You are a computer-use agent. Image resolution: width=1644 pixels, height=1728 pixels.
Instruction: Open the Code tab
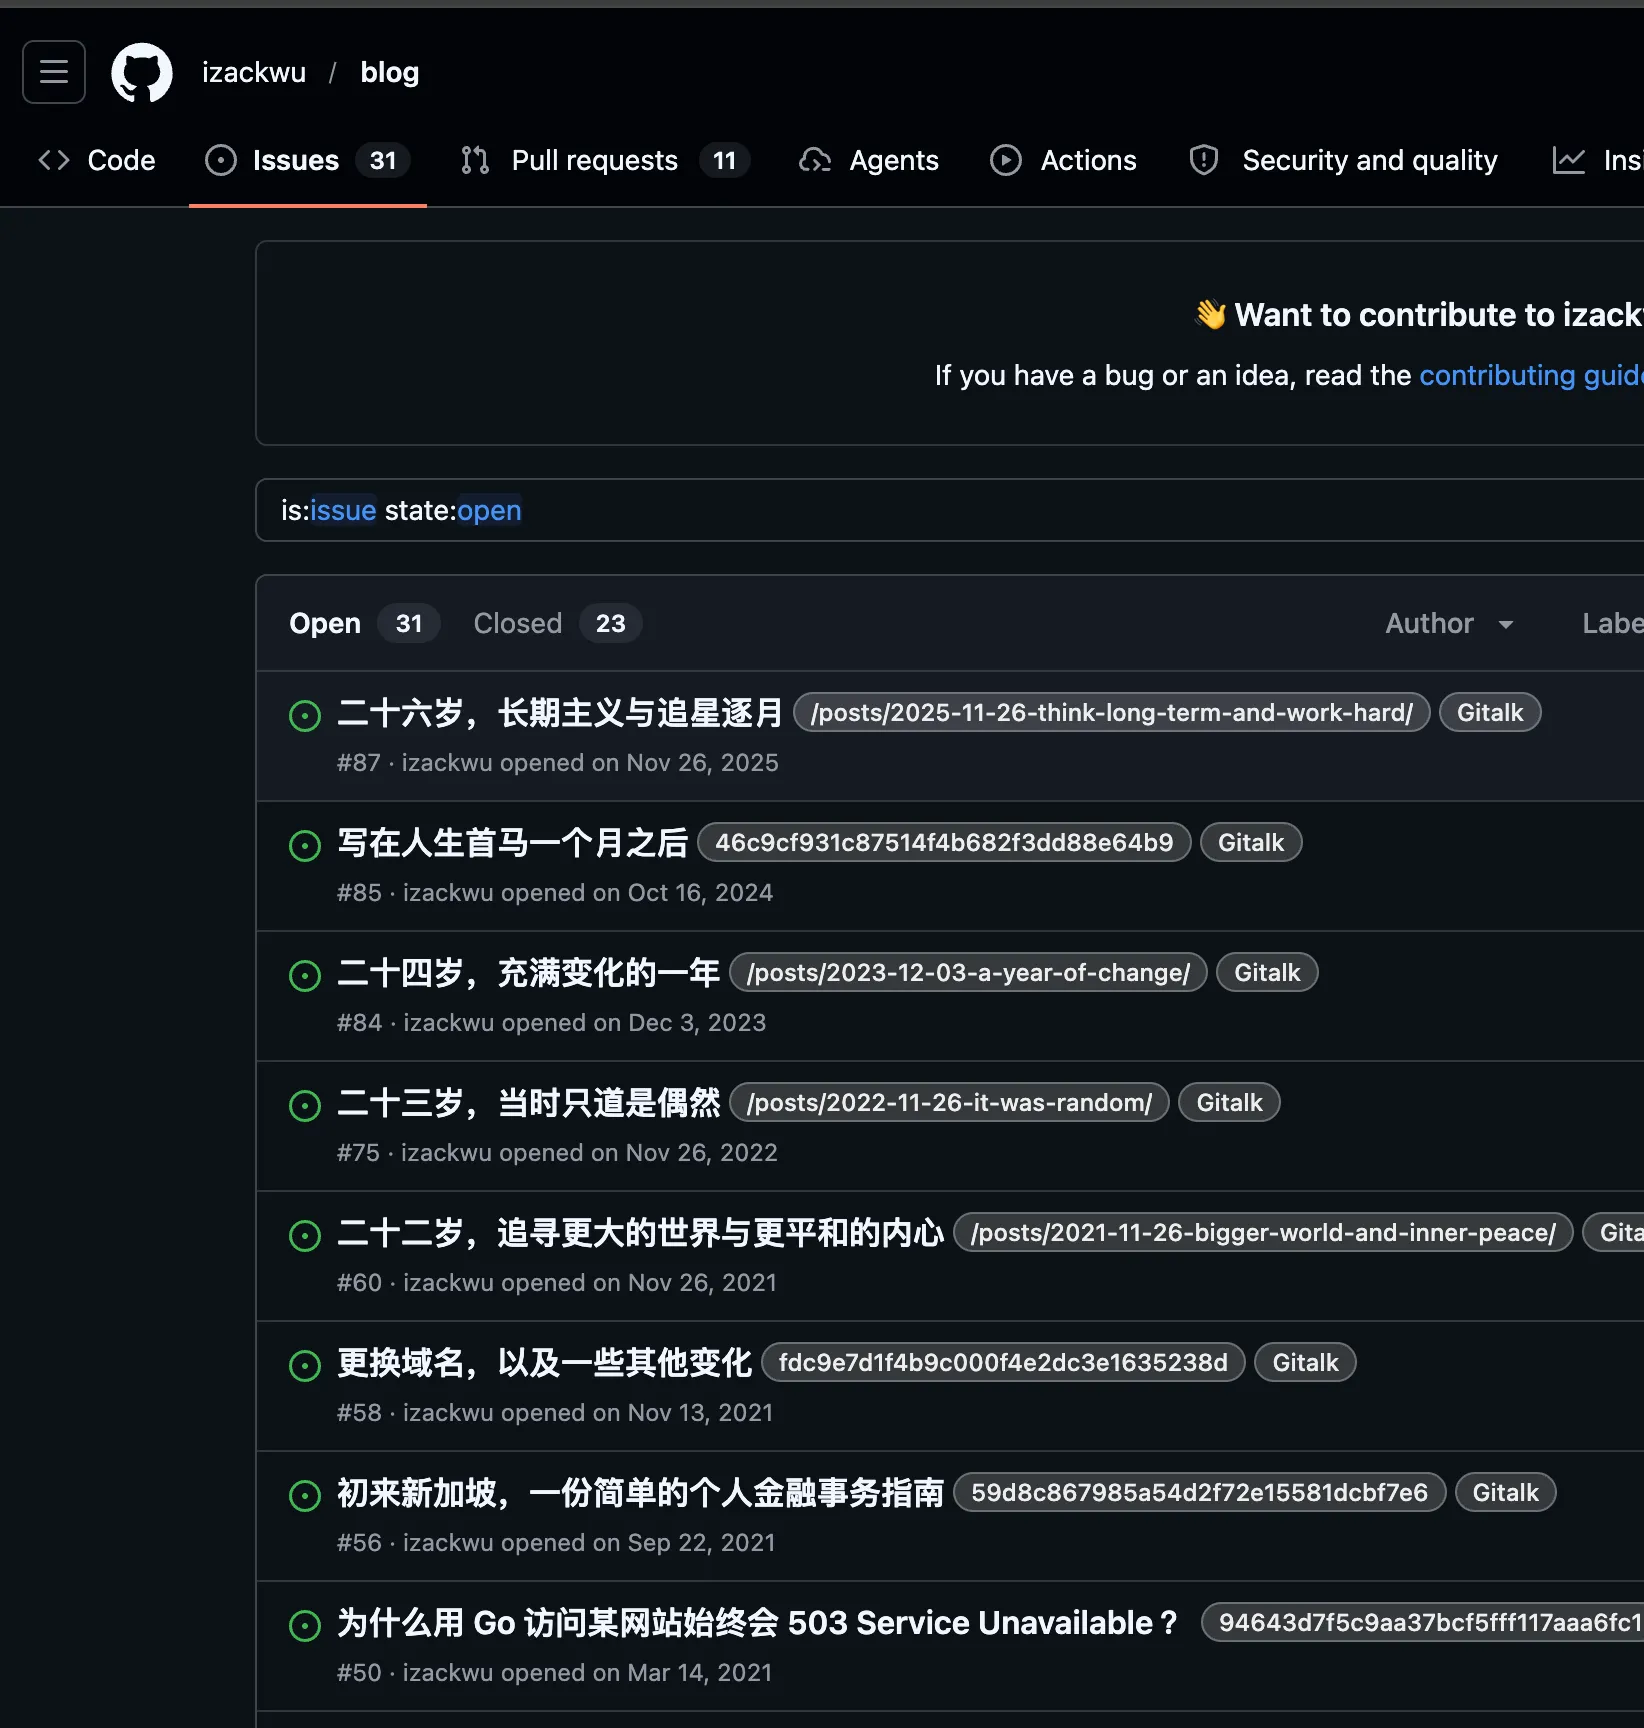click(x=97, y=160)
